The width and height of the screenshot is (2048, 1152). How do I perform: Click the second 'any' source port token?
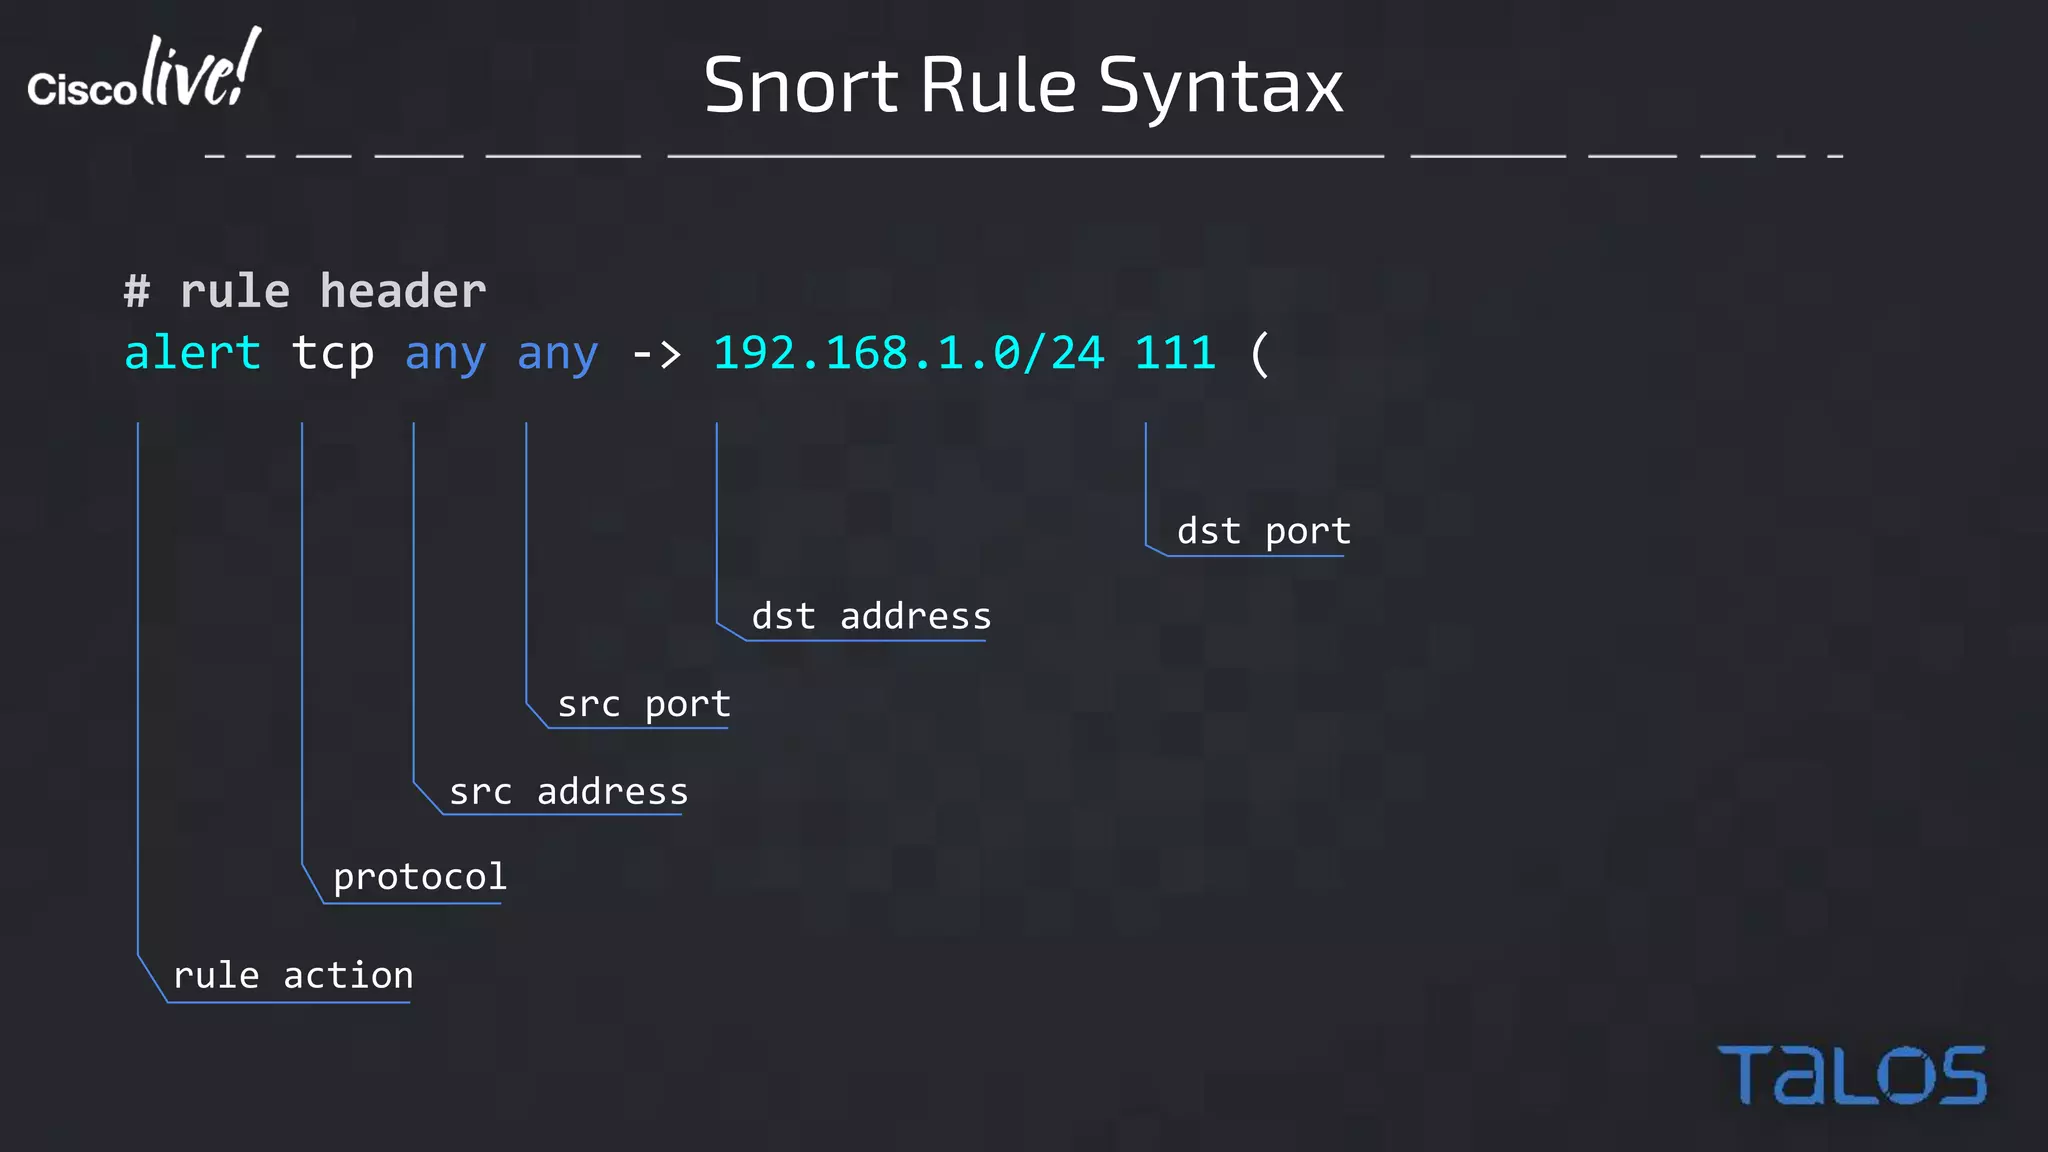(x=558, y=356)
